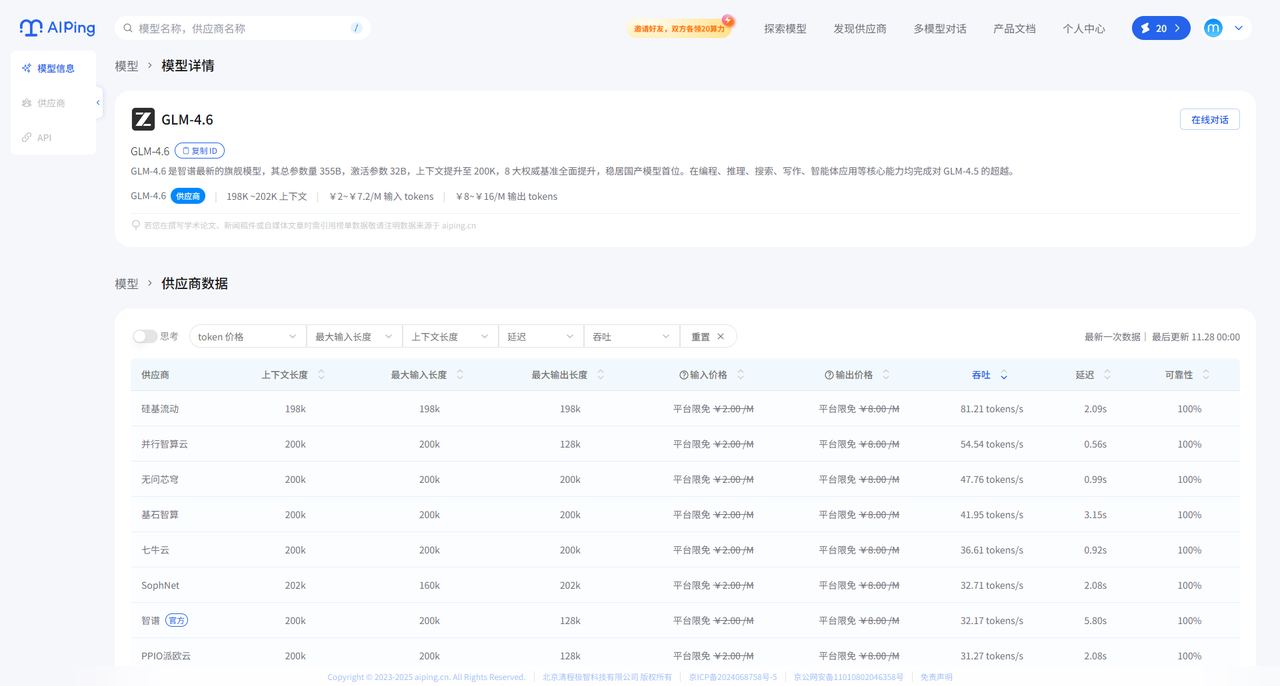Image resolution: width=1280 pixels, height=686 pixels.
Task: Click provider name 七牛云
Action: 155,550
